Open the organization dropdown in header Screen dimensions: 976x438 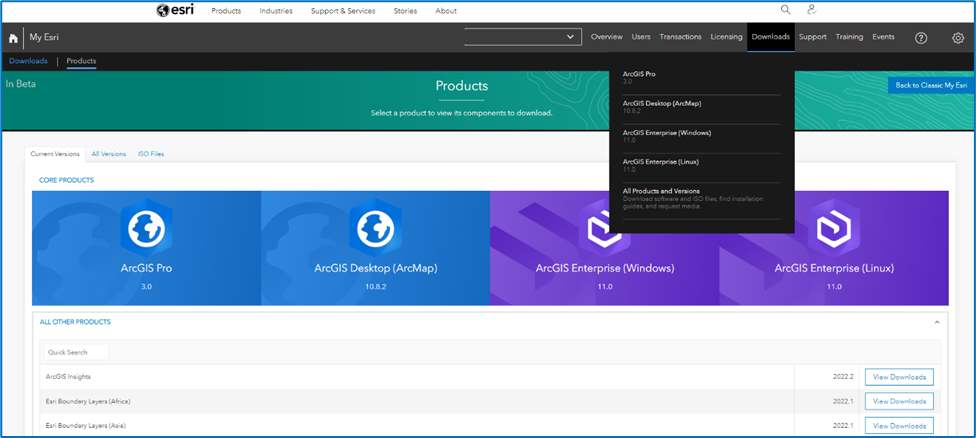click(x=523, y=37)
